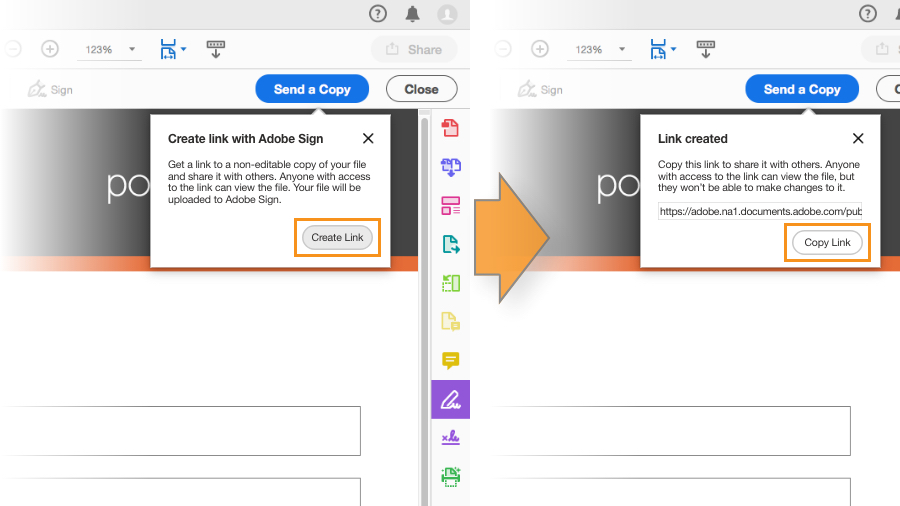The width and height of the screenshot is (900, 506).
Task: Click the Create Link button
Action: point(337,238)
